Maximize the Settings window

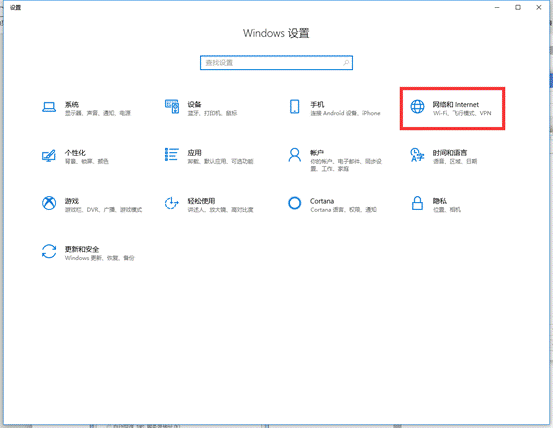pos(518,7)
